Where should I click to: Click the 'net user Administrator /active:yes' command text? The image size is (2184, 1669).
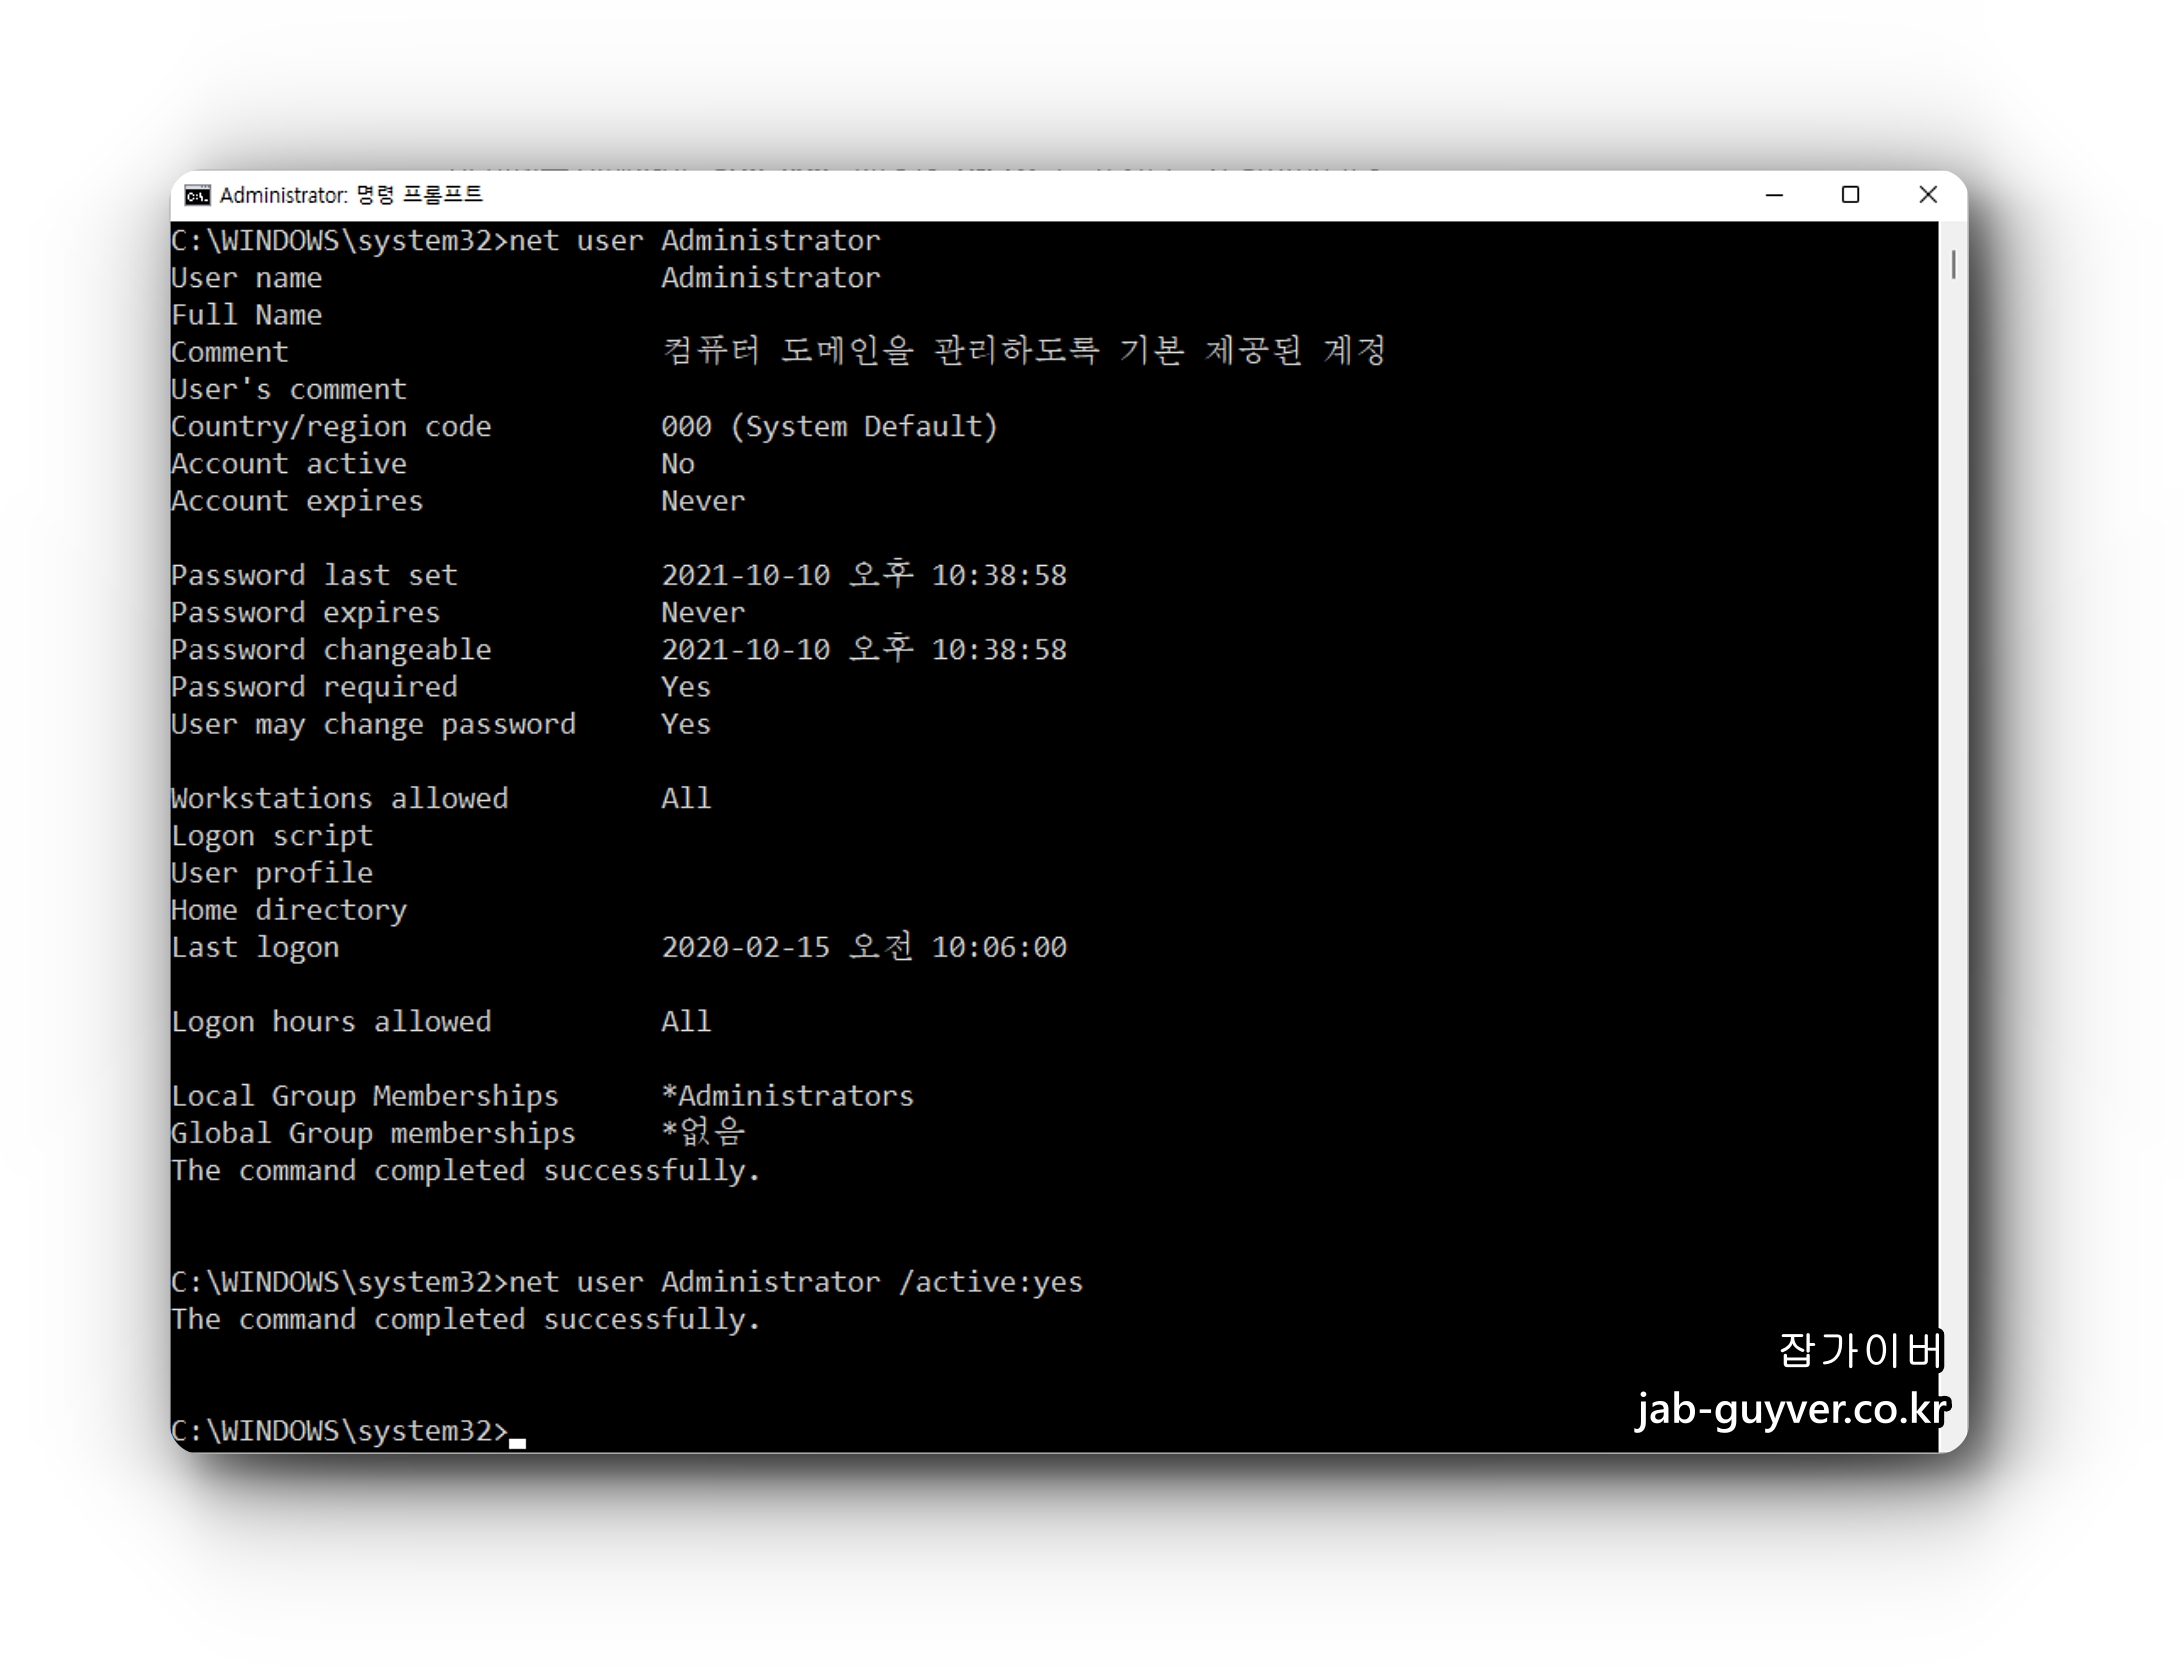click(x=796, y=1283)
